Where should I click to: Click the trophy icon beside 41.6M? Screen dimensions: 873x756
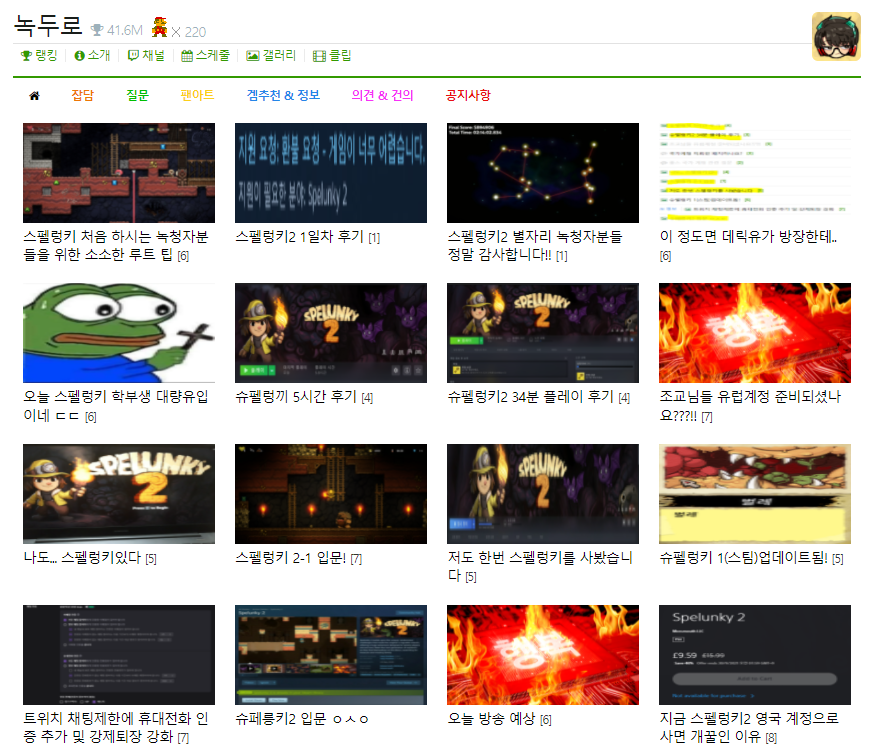point(97,30)
